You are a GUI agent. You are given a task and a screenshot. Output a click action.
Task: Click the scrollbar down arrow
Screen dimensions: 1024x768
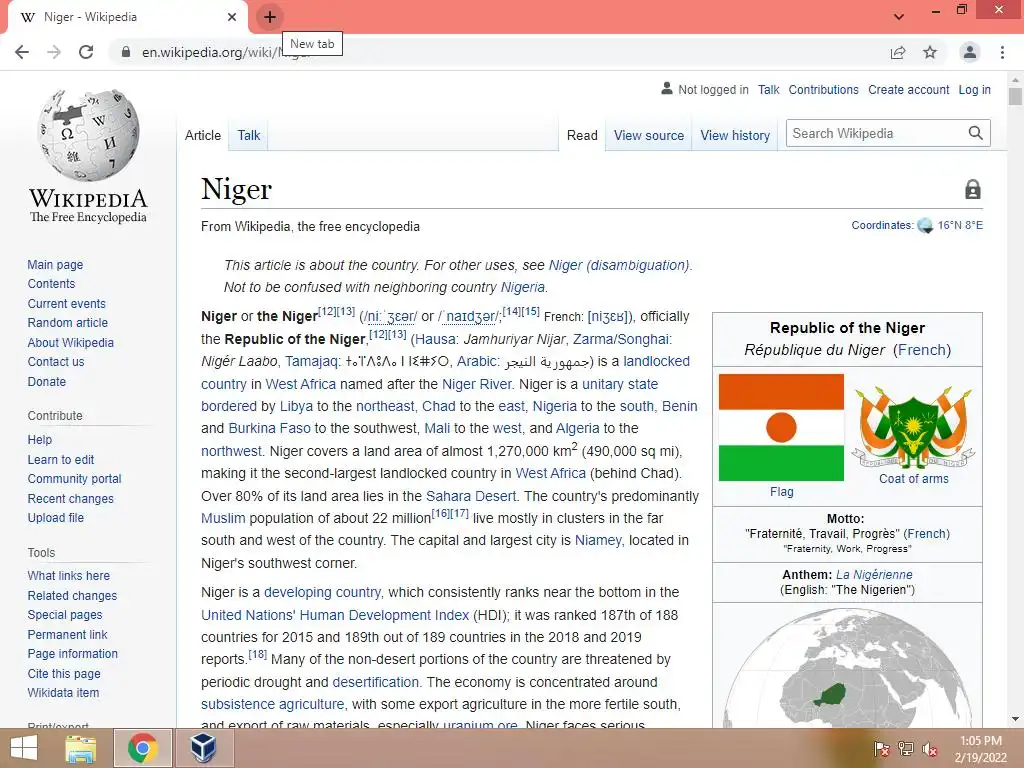point(1015,719)
